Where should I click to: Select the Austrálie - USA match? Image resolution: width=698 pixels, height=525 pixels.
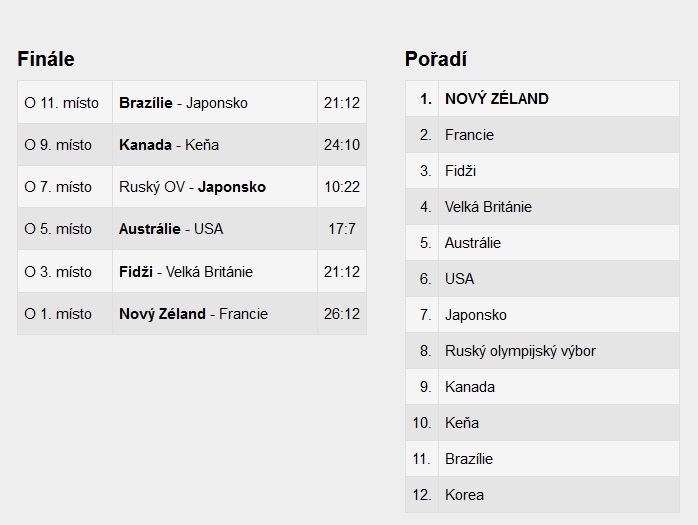tap(171, 229)
